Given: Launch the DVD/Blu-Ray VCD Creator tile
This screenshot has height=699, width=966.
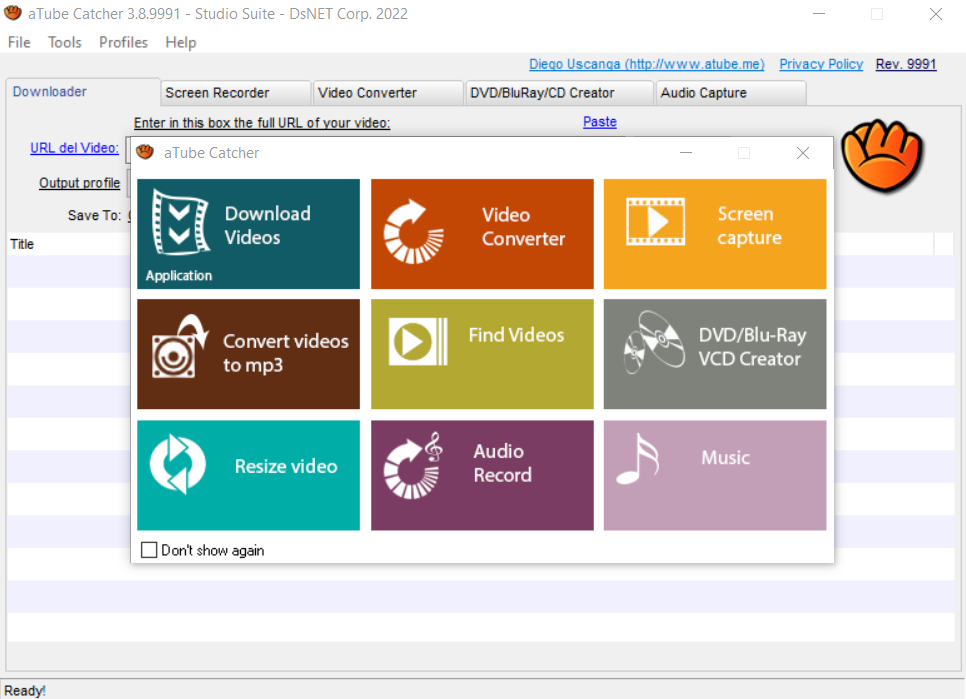Looking at the screenshot, I should coord(715,354).
